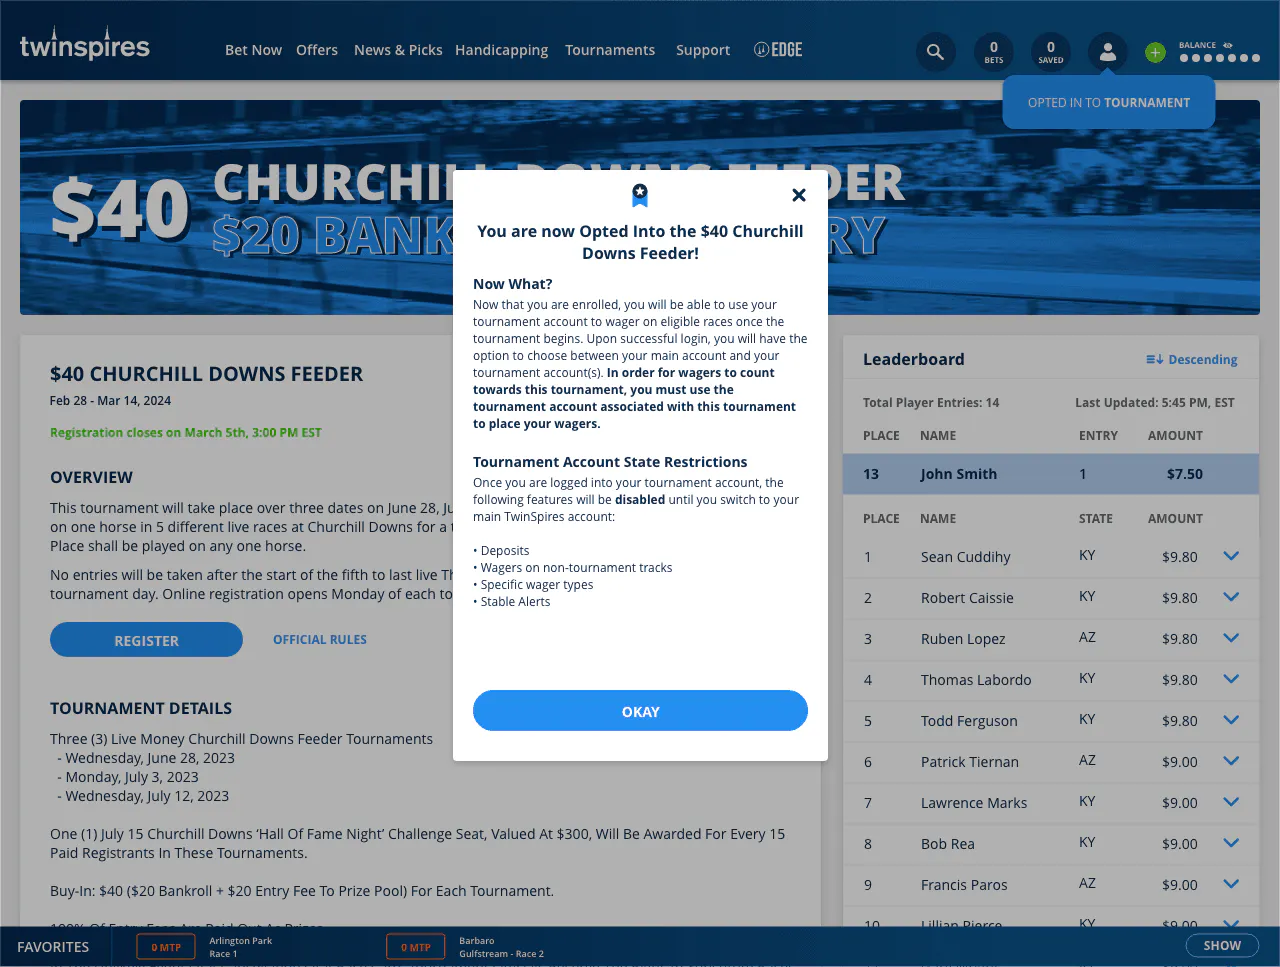
Task: Open News & Picks menu
Action: [x=398, y=50]
